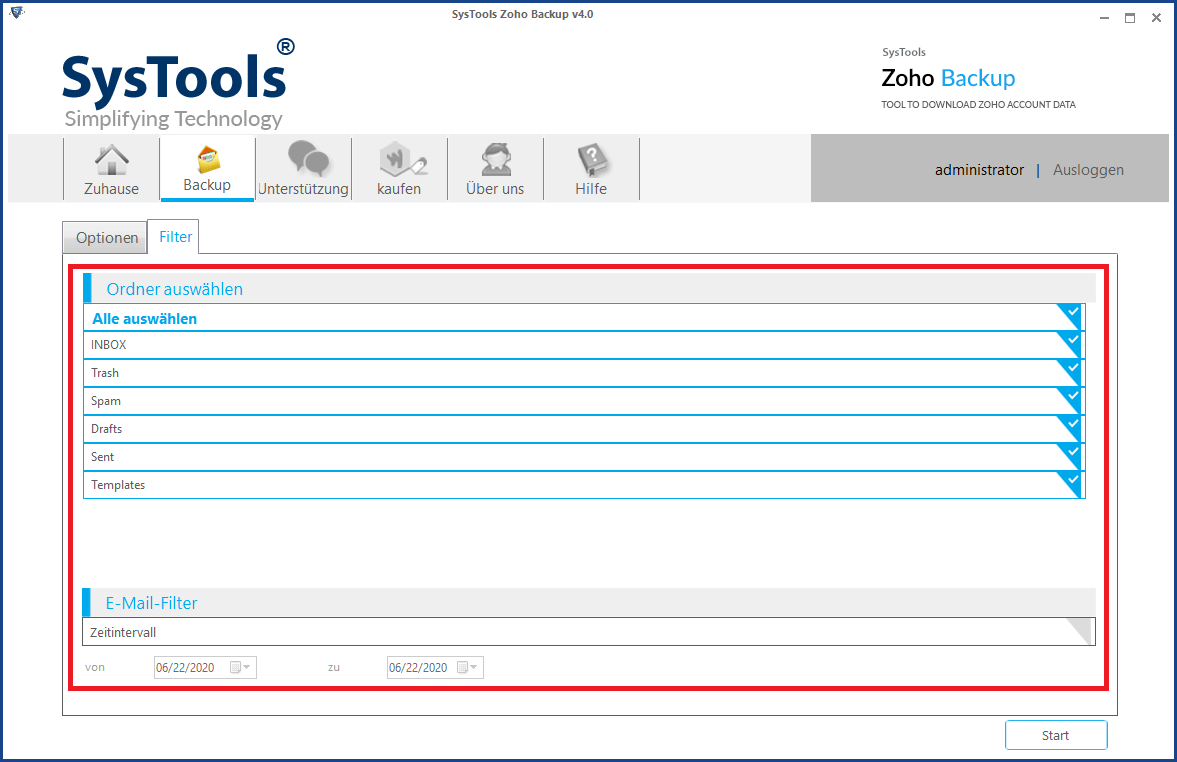Viewport: 1177px width, 762px height.
Task: Select the INBOX folder row text
Action: coord(109,345)
